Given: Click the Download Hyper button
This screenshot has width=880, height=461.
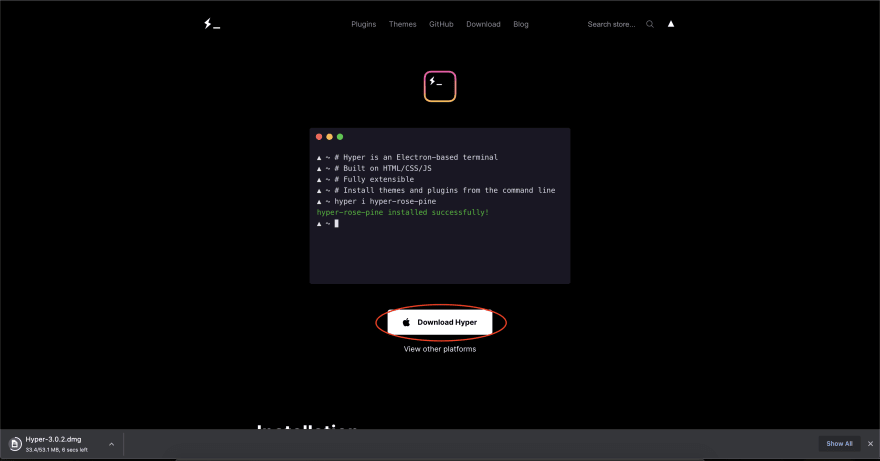Looking at the screenshot, I should coord(440,322).
